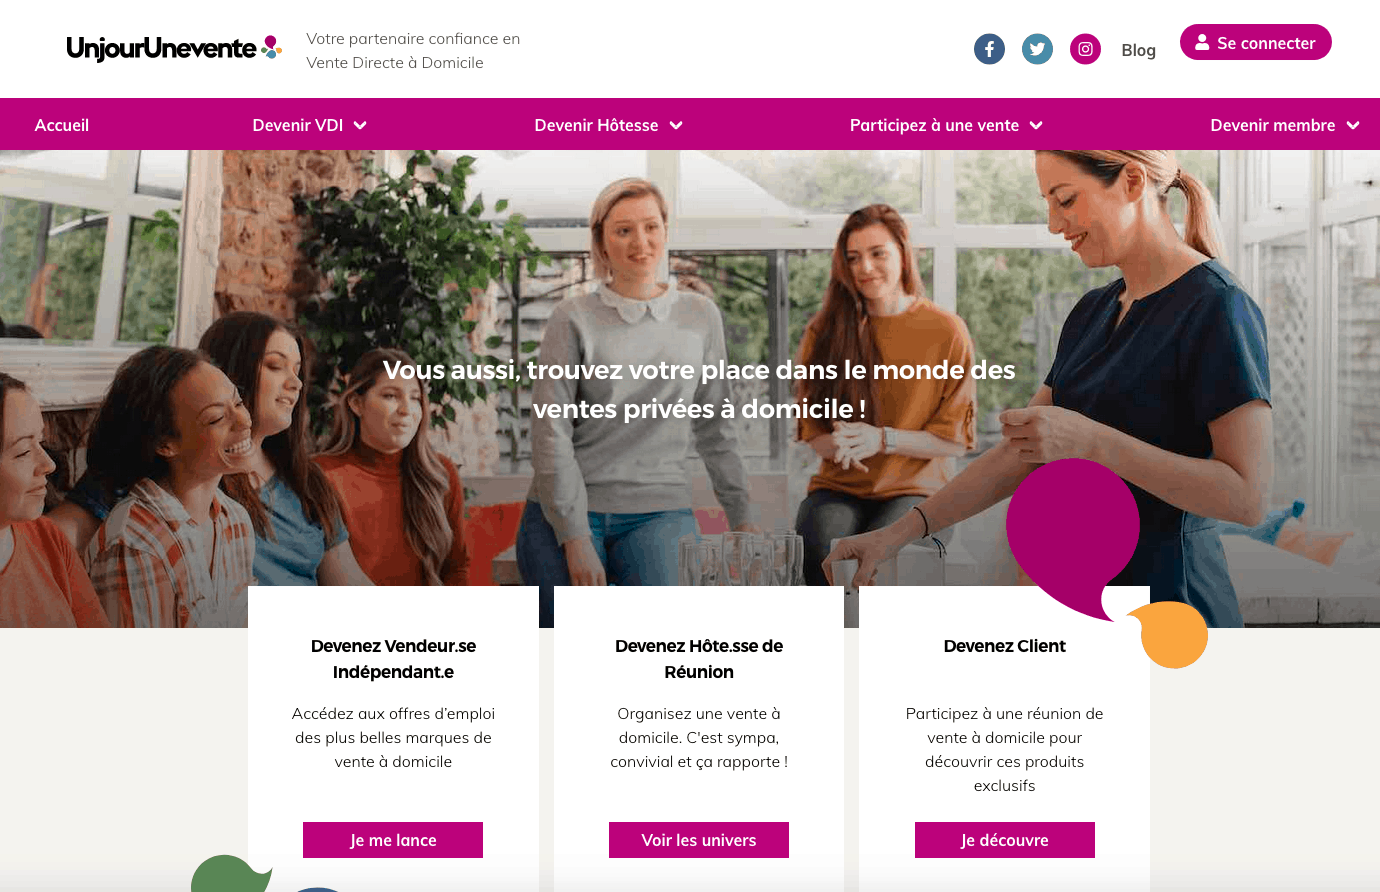
Task: Open the Devenir membre menu item
Action: [1272, 125]
